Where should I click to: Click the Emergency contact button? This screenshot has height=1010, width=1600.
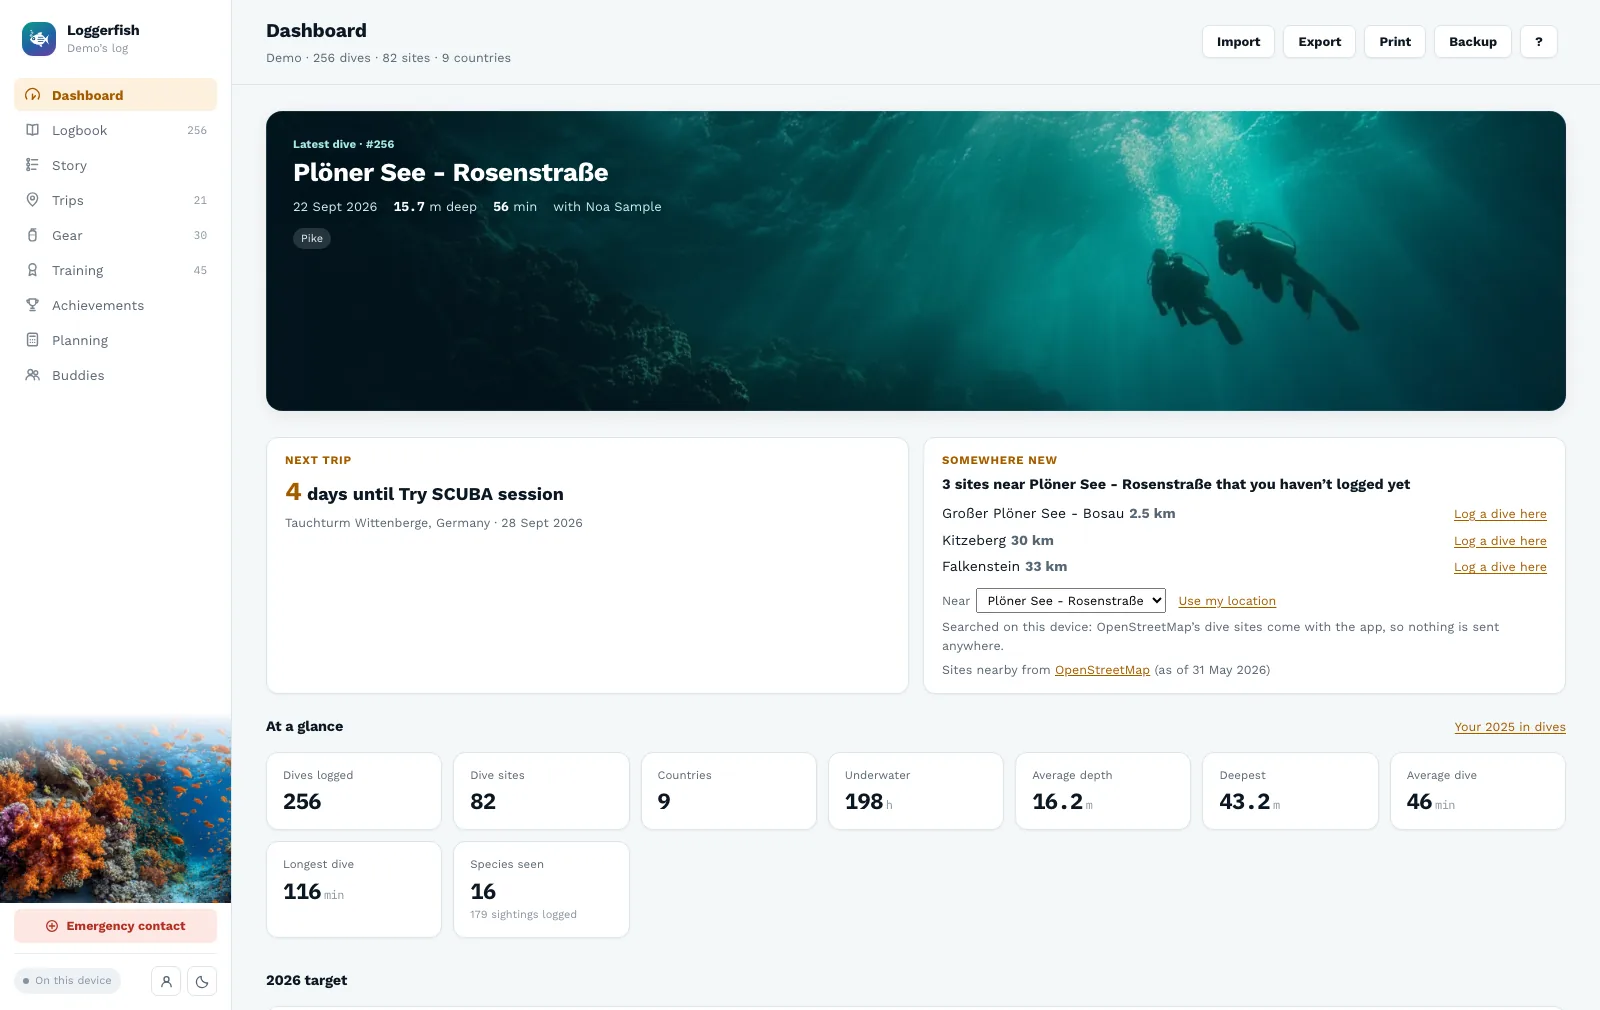pyautogui.click(x=116, y=926)
